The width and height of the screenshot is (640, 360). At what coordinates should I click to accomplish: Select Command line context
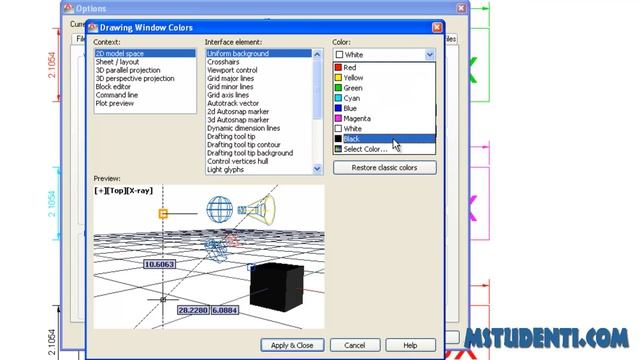[x=145, y=95]
